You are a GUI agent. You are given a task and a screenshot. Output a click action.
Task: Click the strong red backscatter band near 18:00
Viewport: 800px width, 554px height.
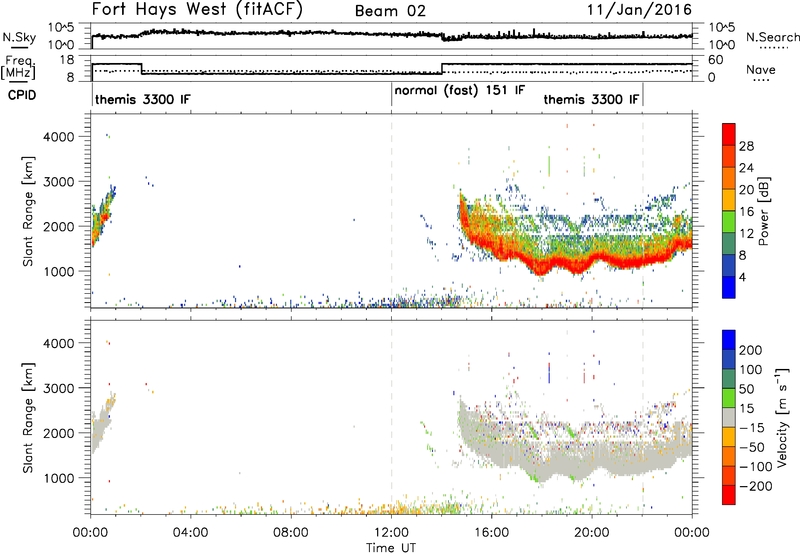(541, 265)
